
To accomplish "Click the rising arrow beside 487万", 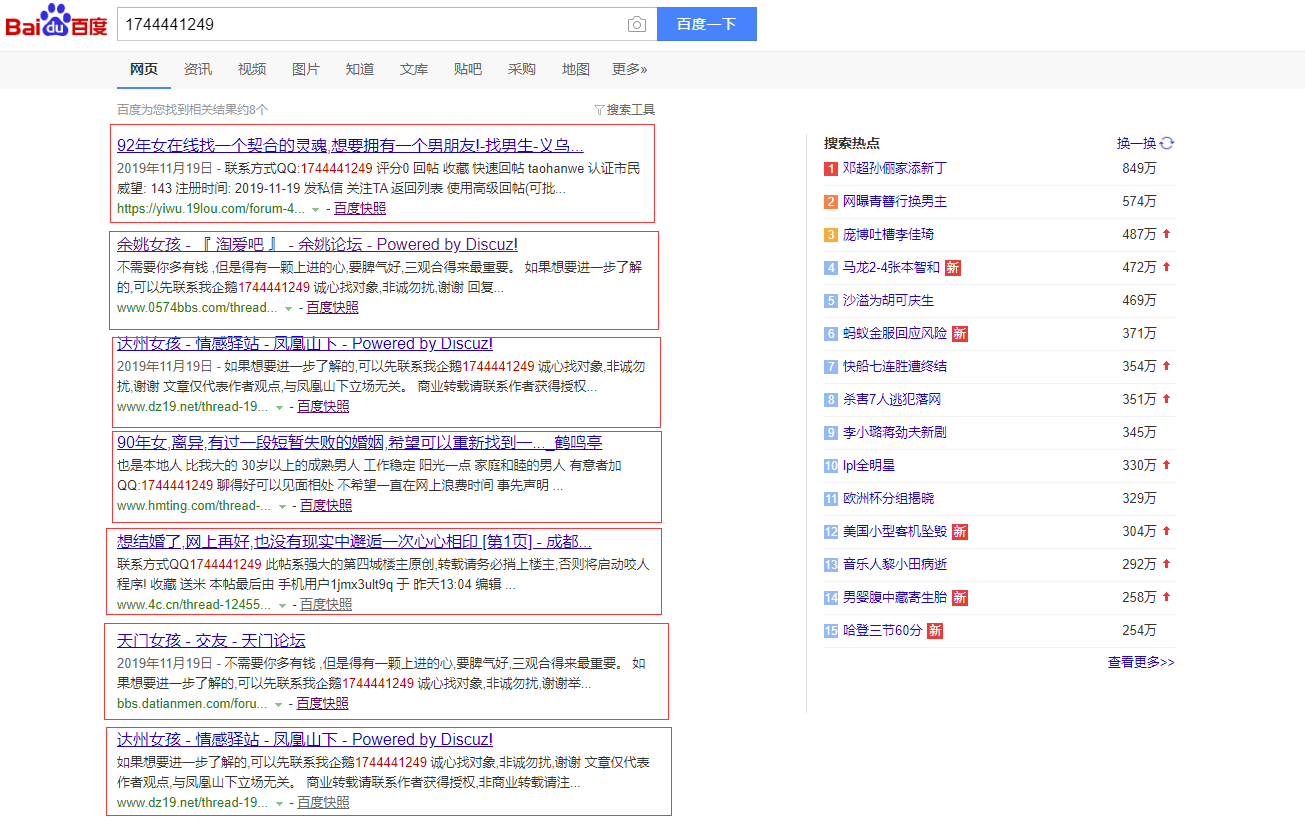I will (1166, 234).
